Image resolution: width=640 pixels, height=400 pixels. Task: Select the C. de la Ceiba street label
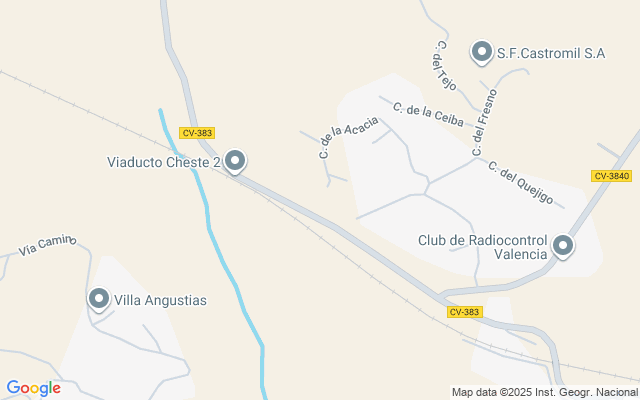[428, 114]
